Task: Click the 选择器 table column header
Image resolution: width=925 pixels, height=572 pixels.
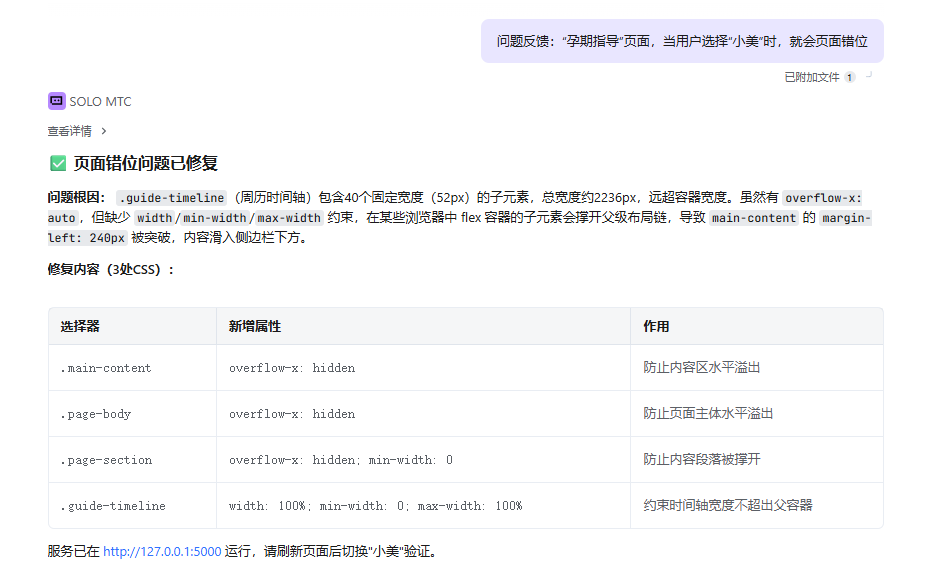Action: coord(80,326)
